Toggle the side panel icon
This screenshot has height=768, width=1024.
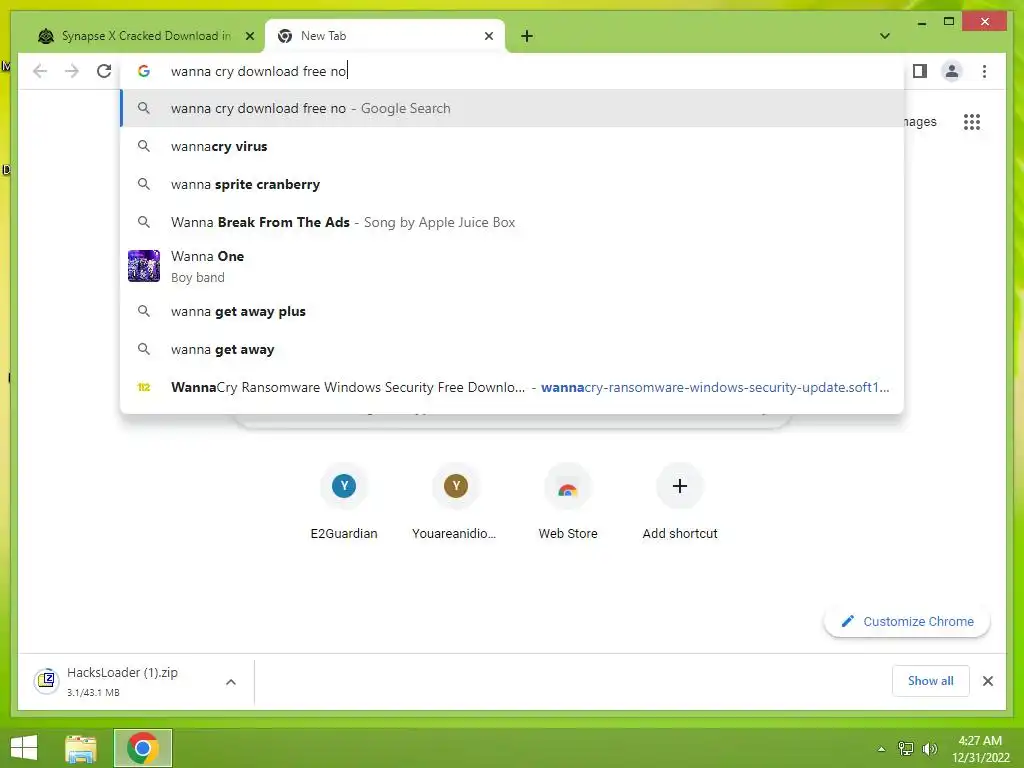coord(920,71)
